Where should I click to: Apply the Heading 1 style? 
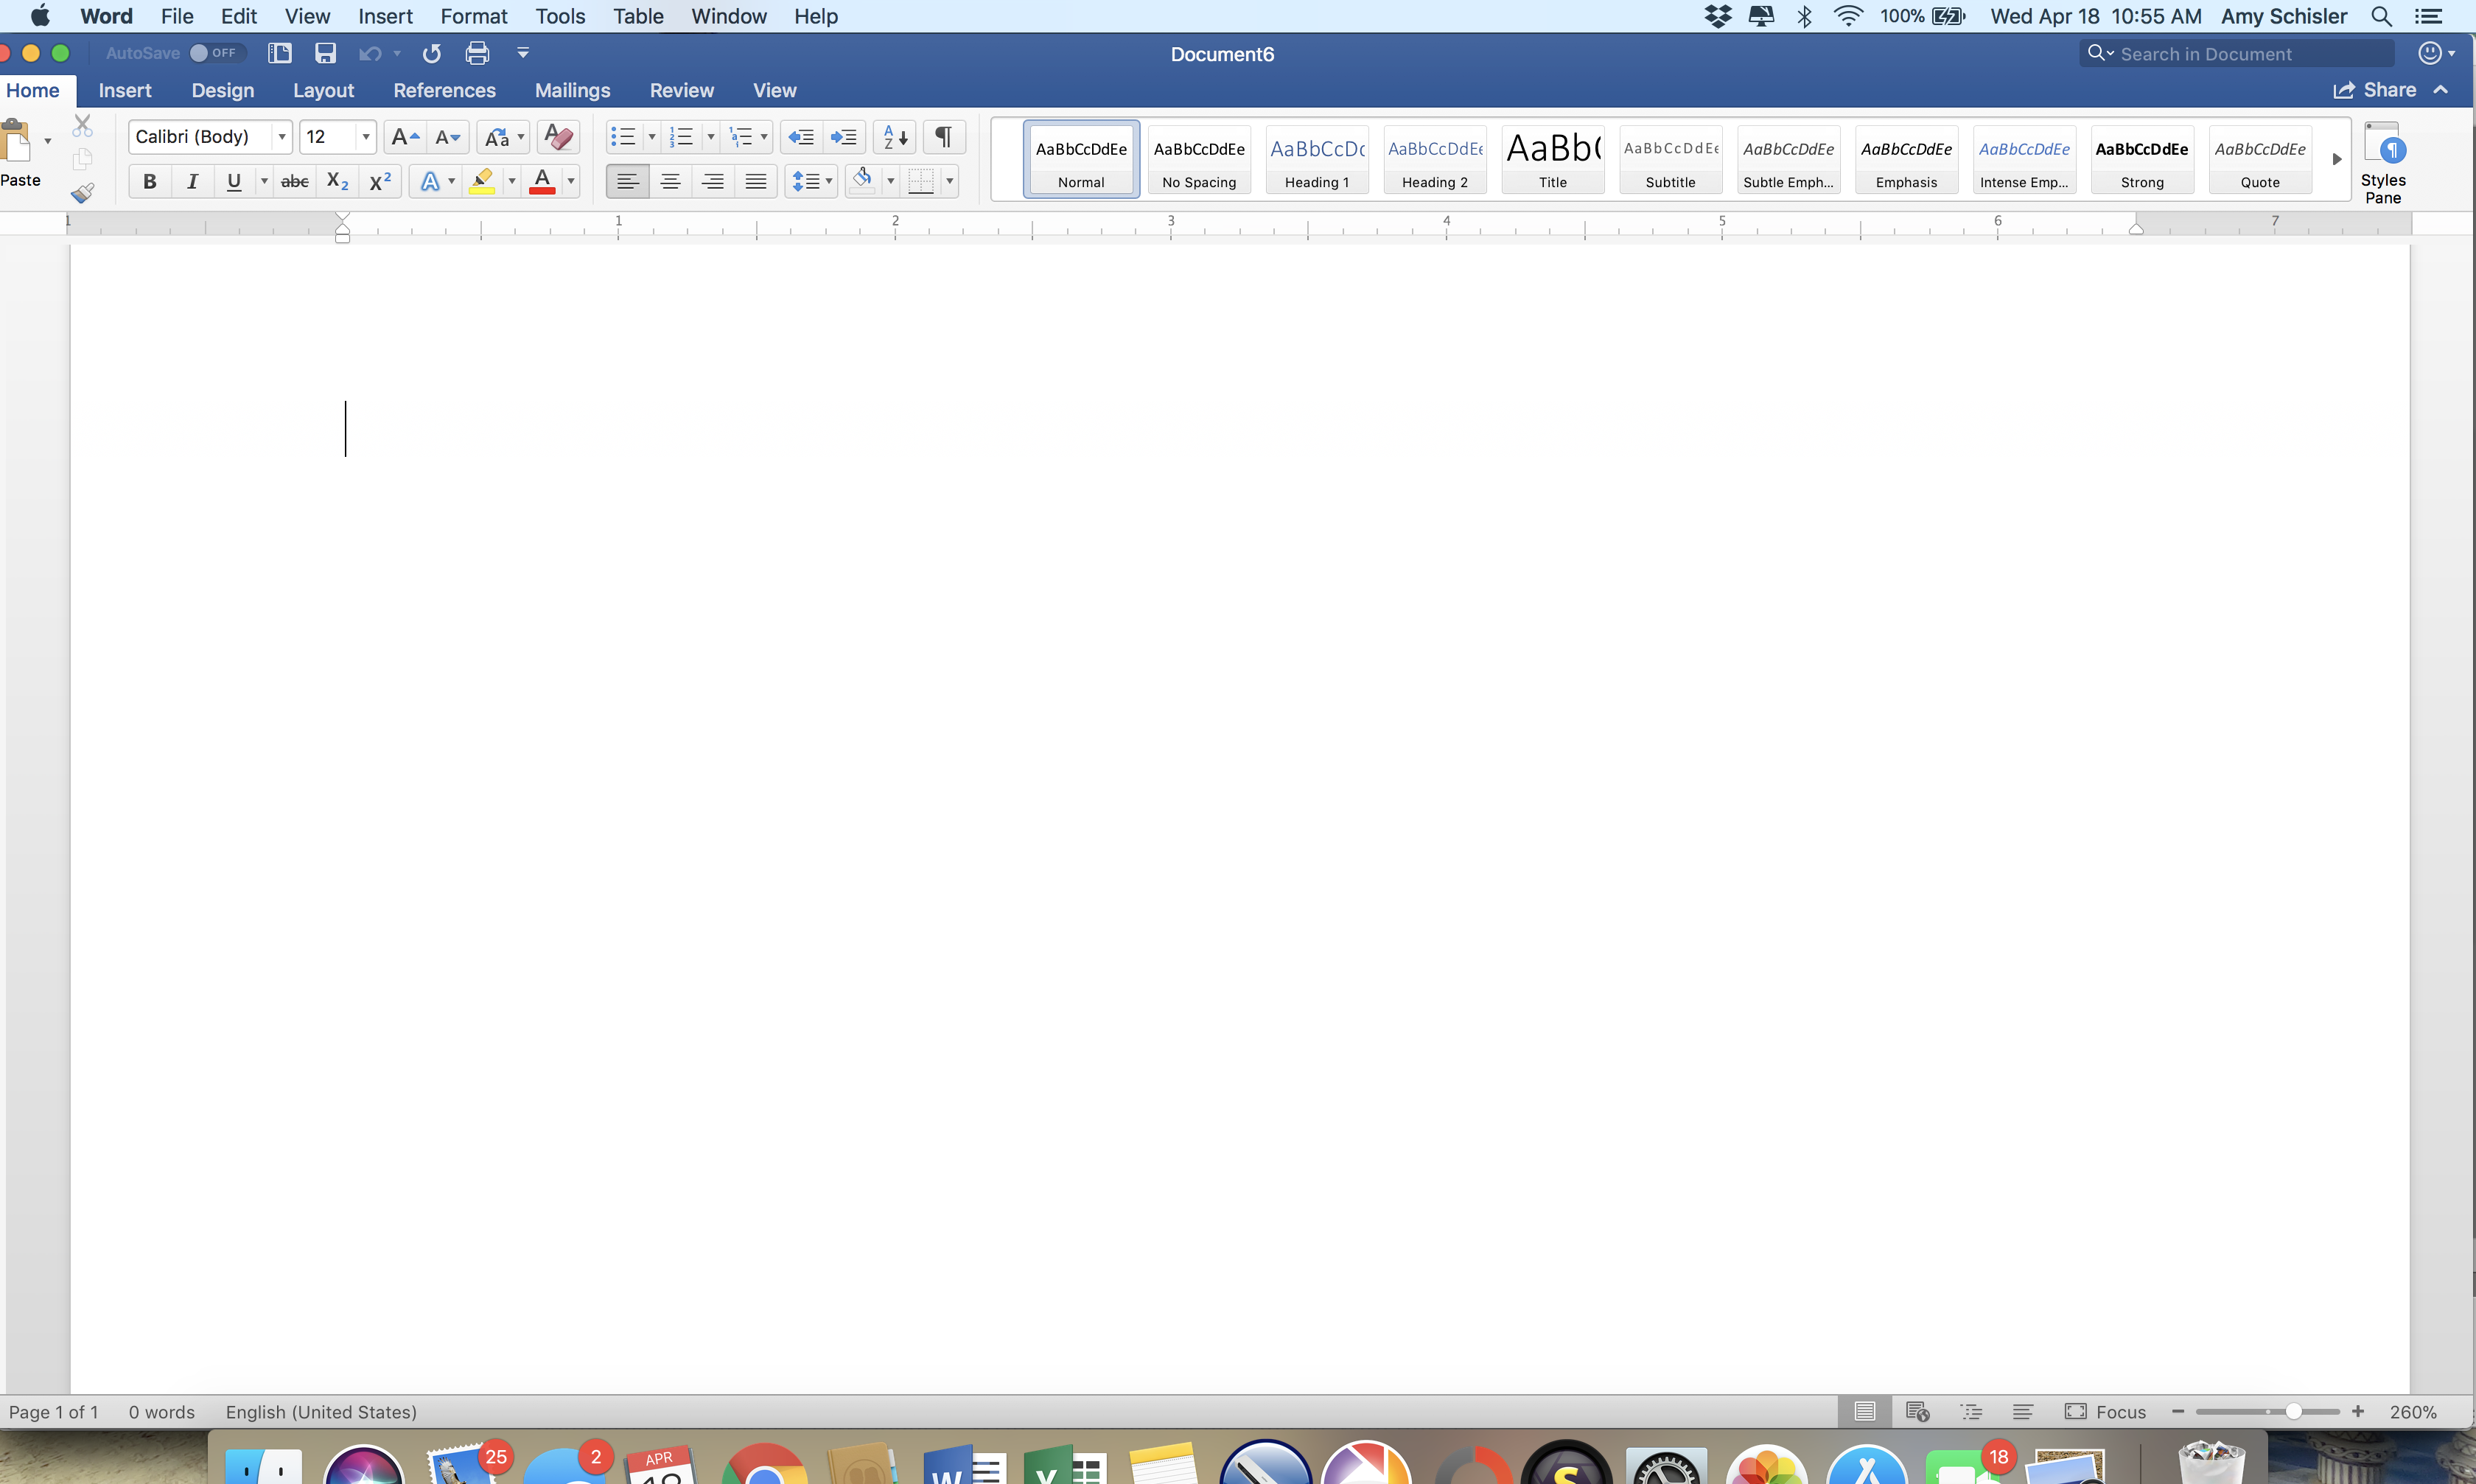click(x=1316, y=160)
